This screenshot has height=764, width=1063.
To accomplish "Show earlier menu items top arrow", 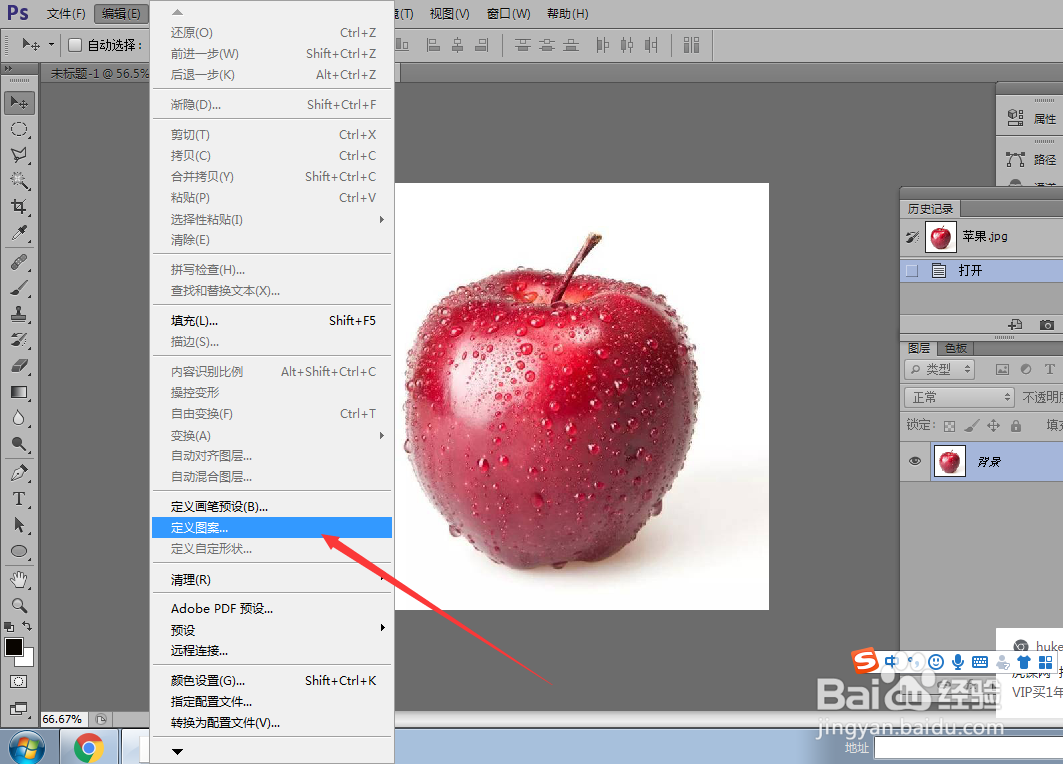I will [178, 12].
